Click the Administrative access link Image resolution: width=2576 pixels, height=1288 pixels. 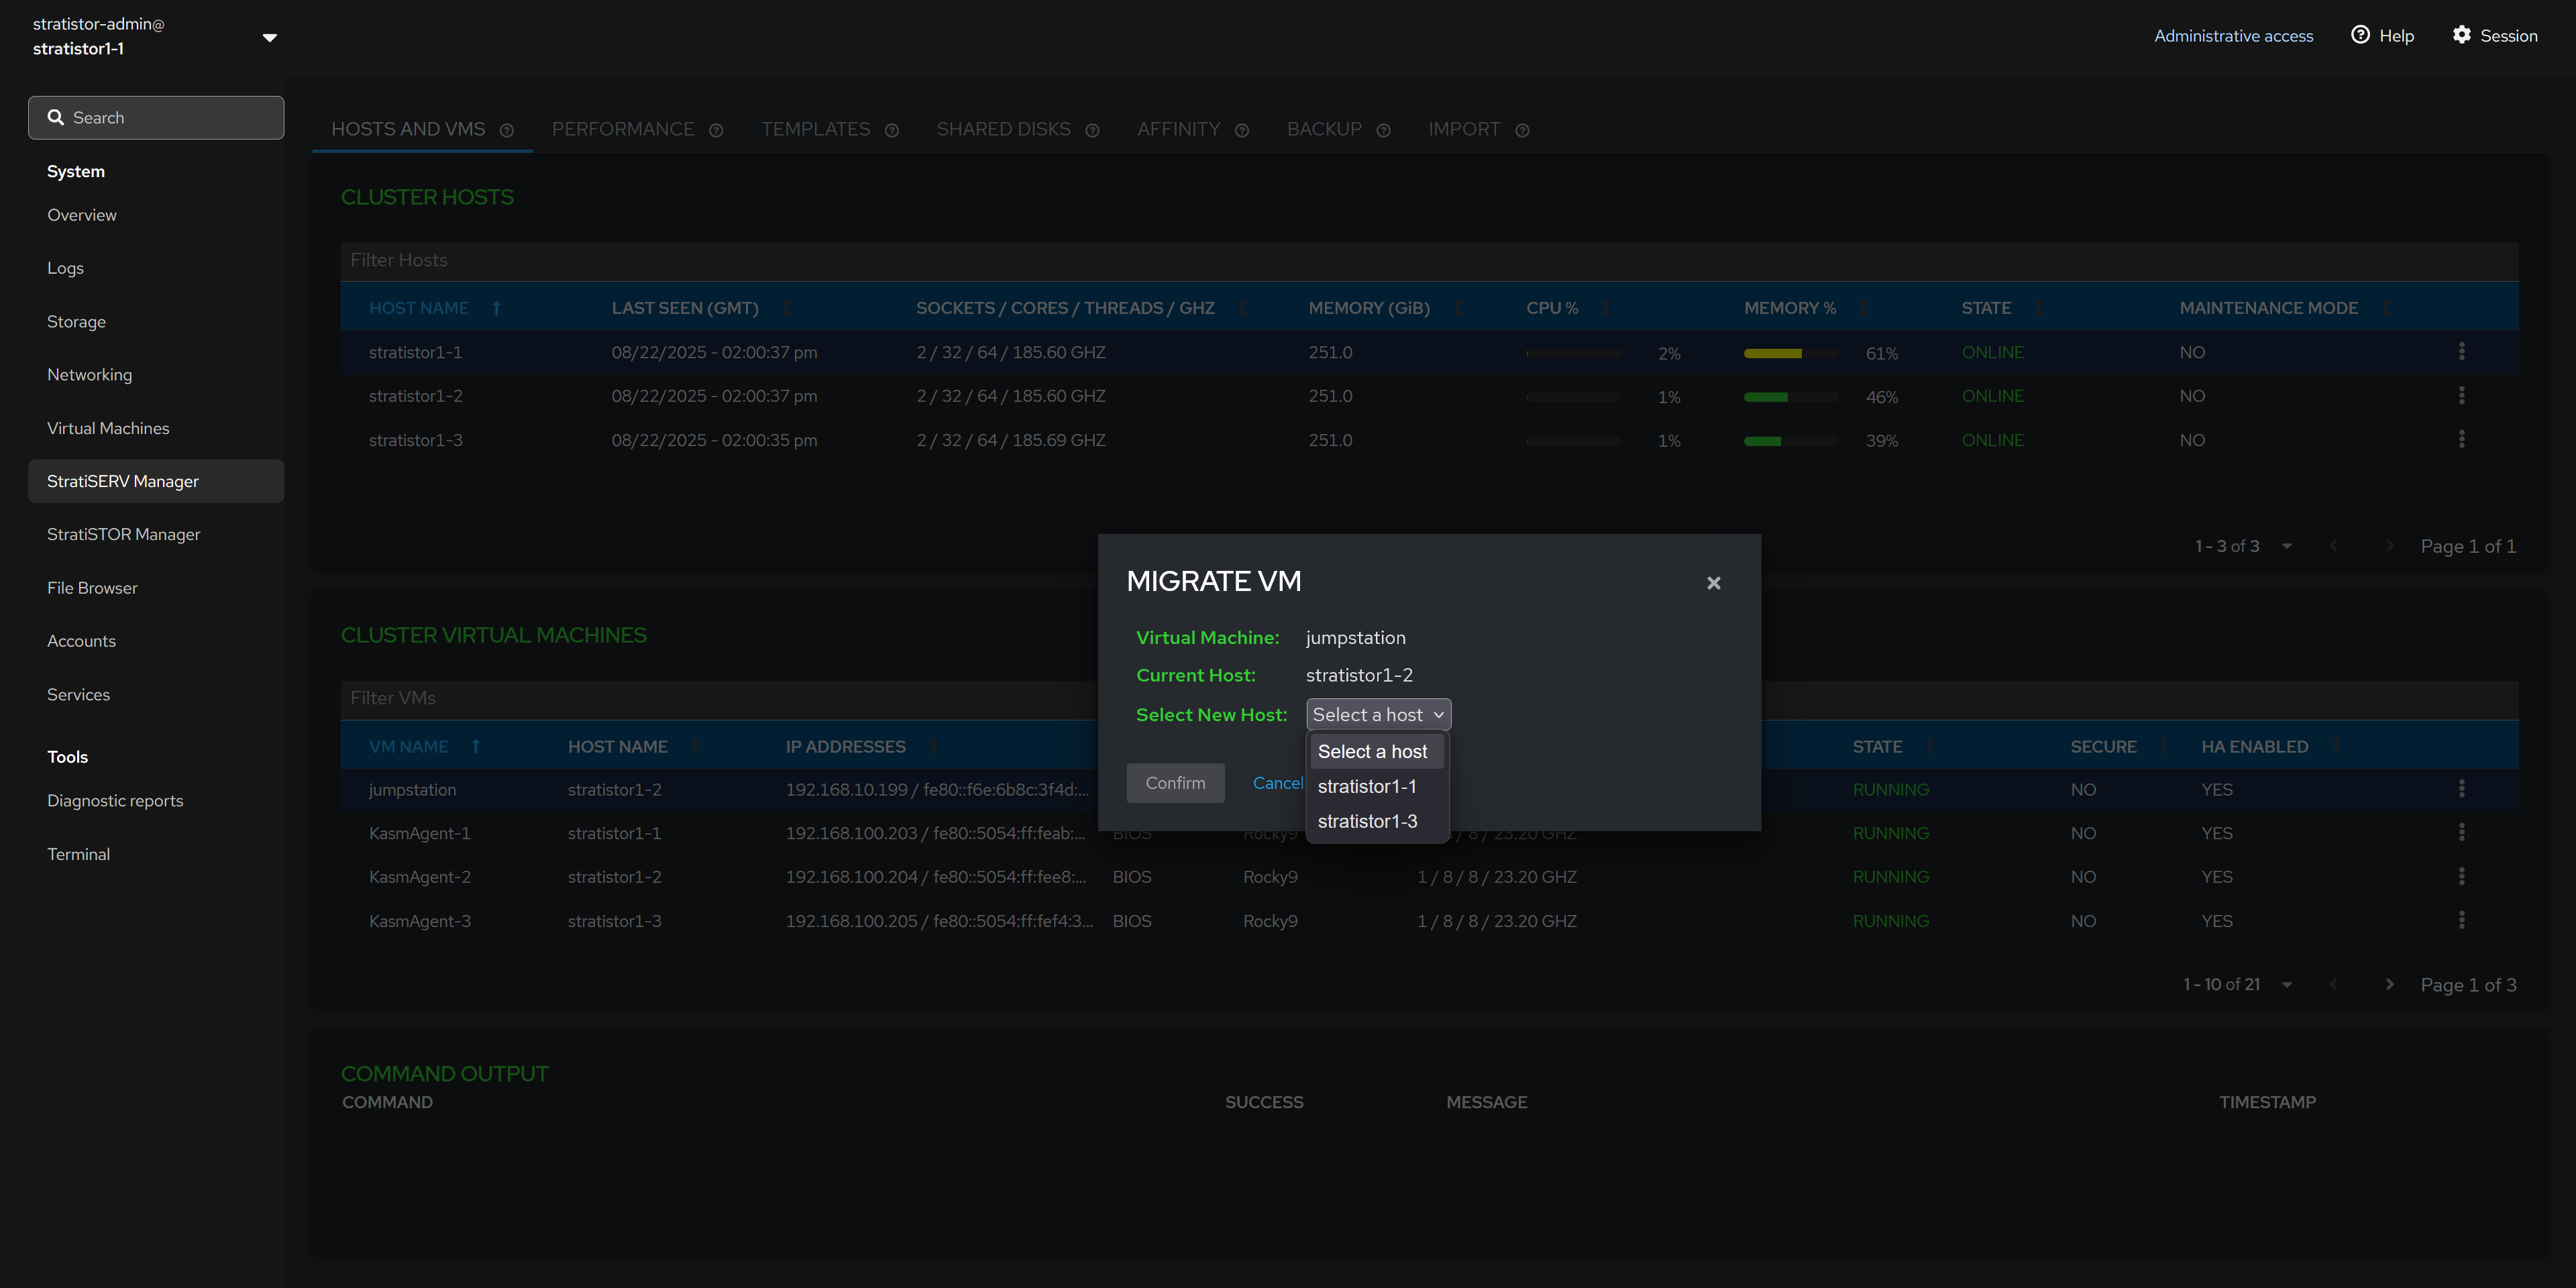2233,36
